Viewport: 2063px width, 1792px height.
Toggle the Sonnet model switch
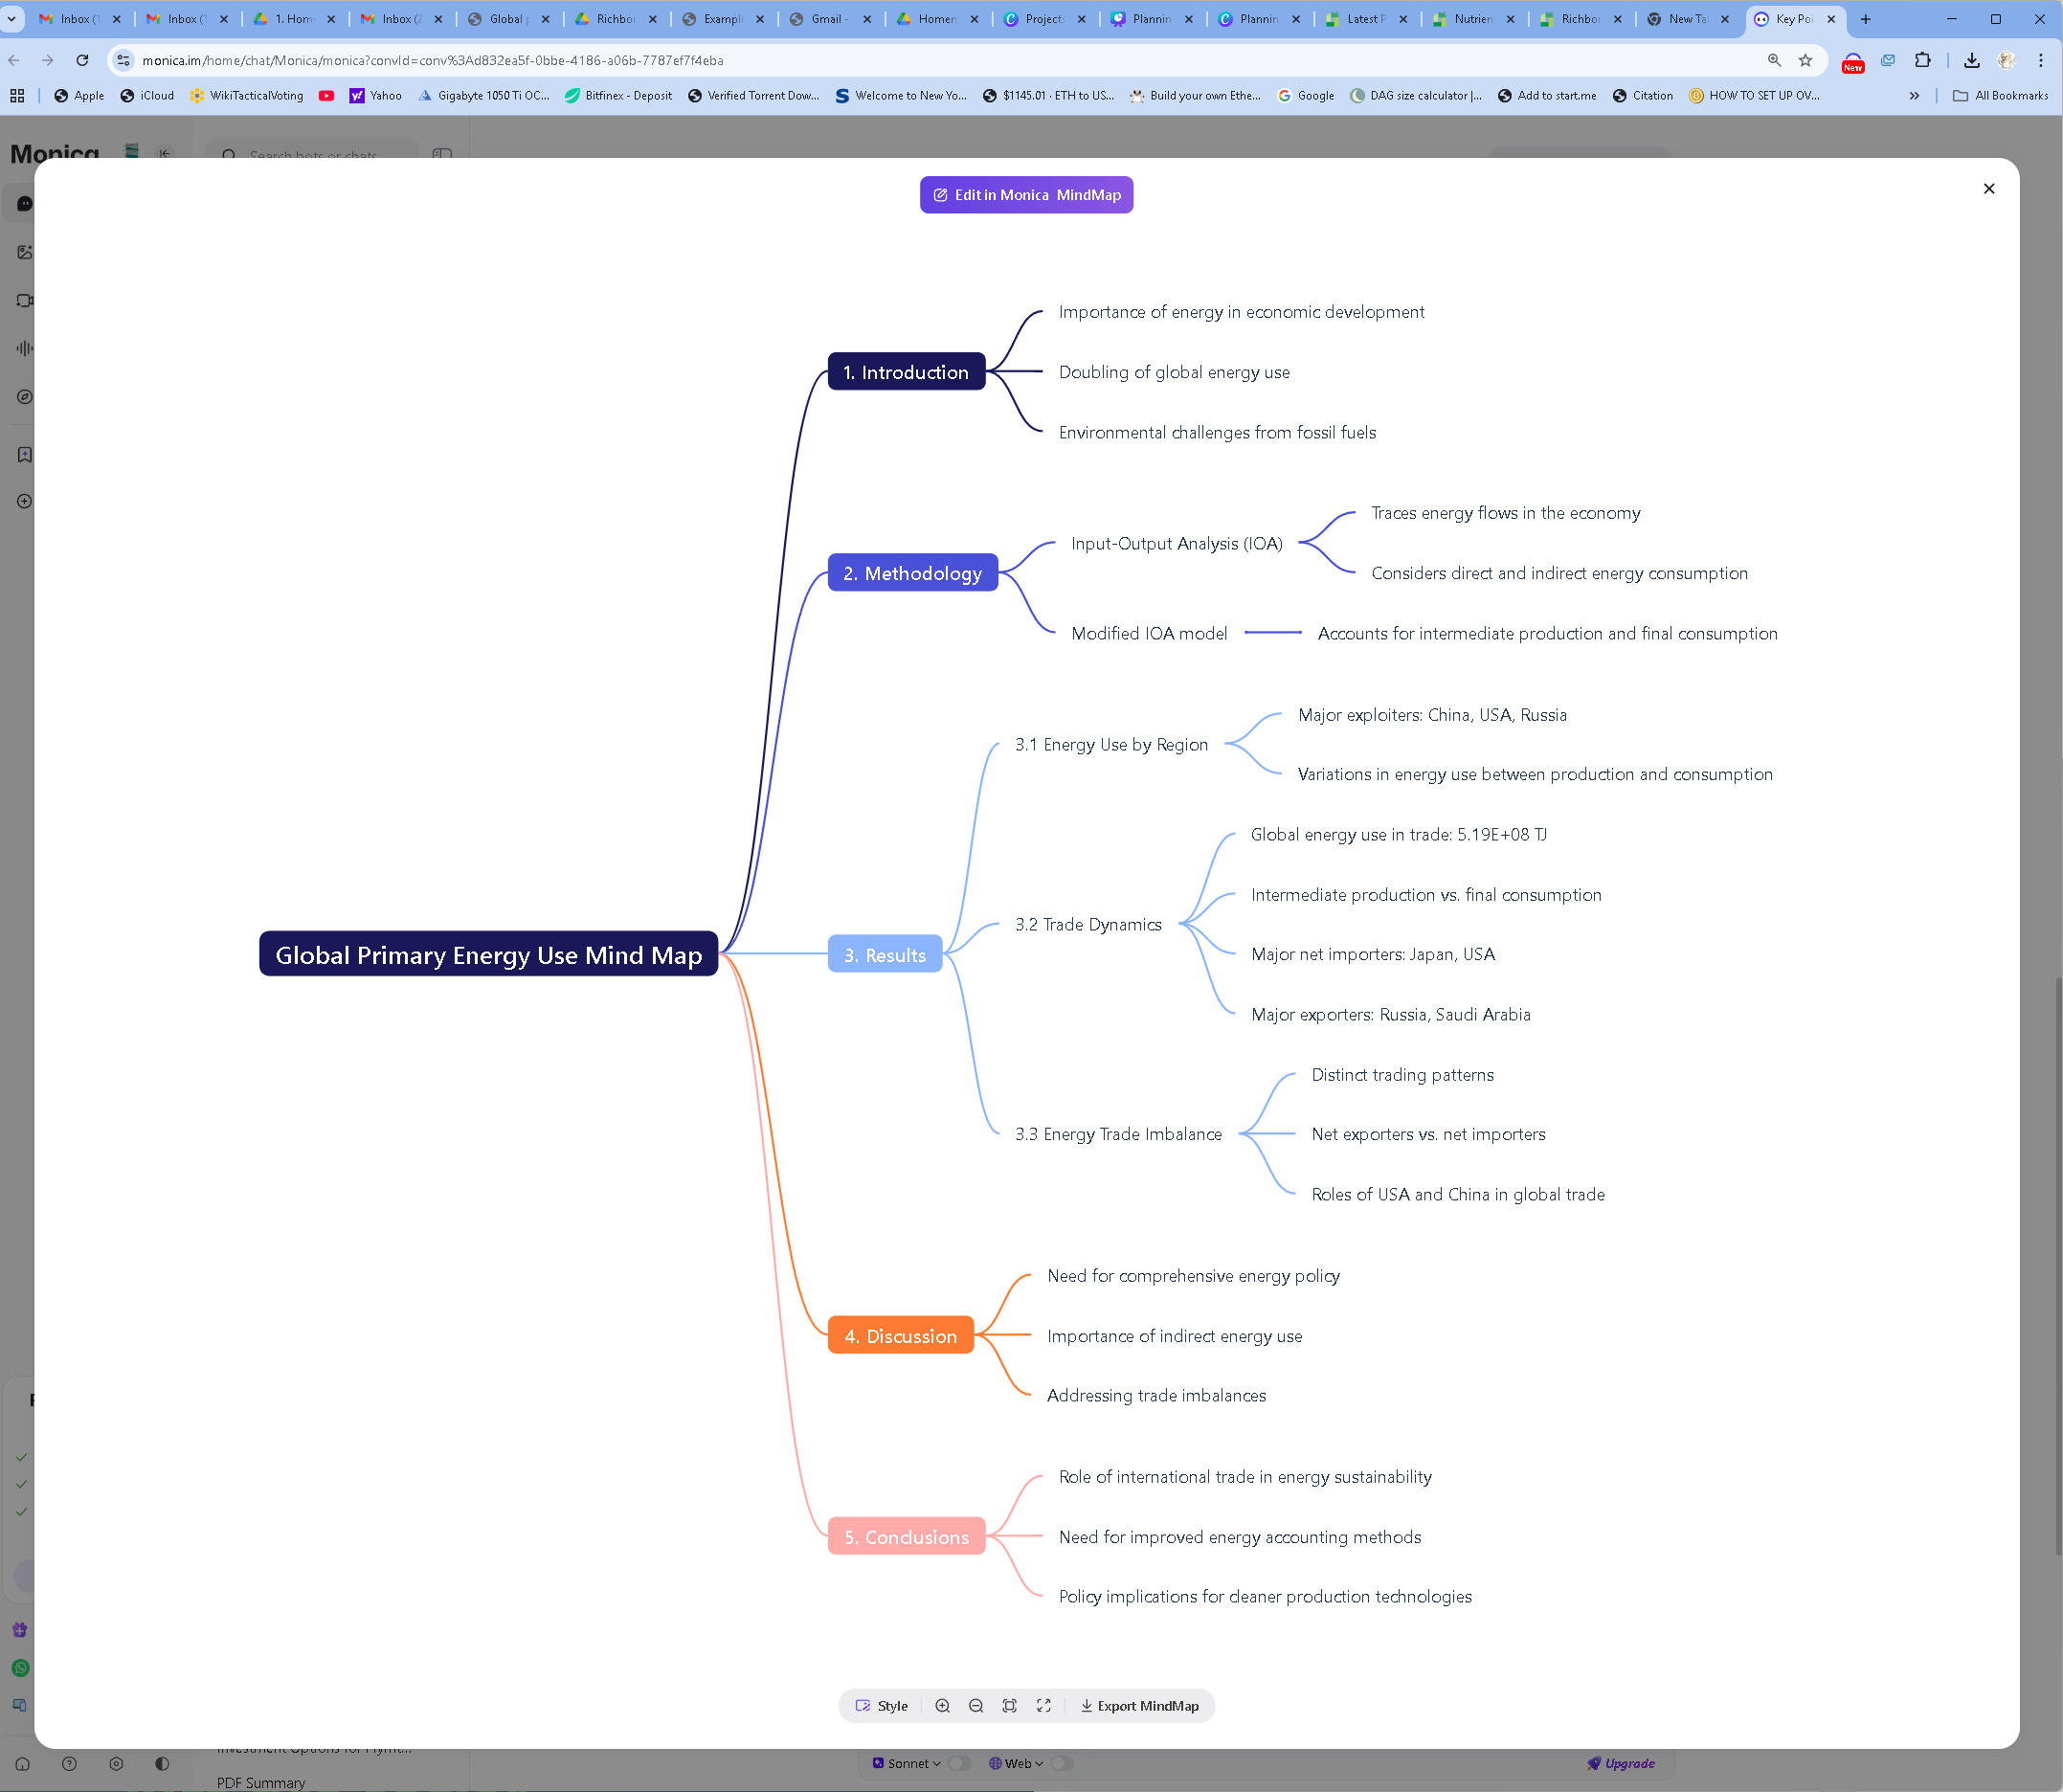pyautogui.click(x=958, y=1764)
